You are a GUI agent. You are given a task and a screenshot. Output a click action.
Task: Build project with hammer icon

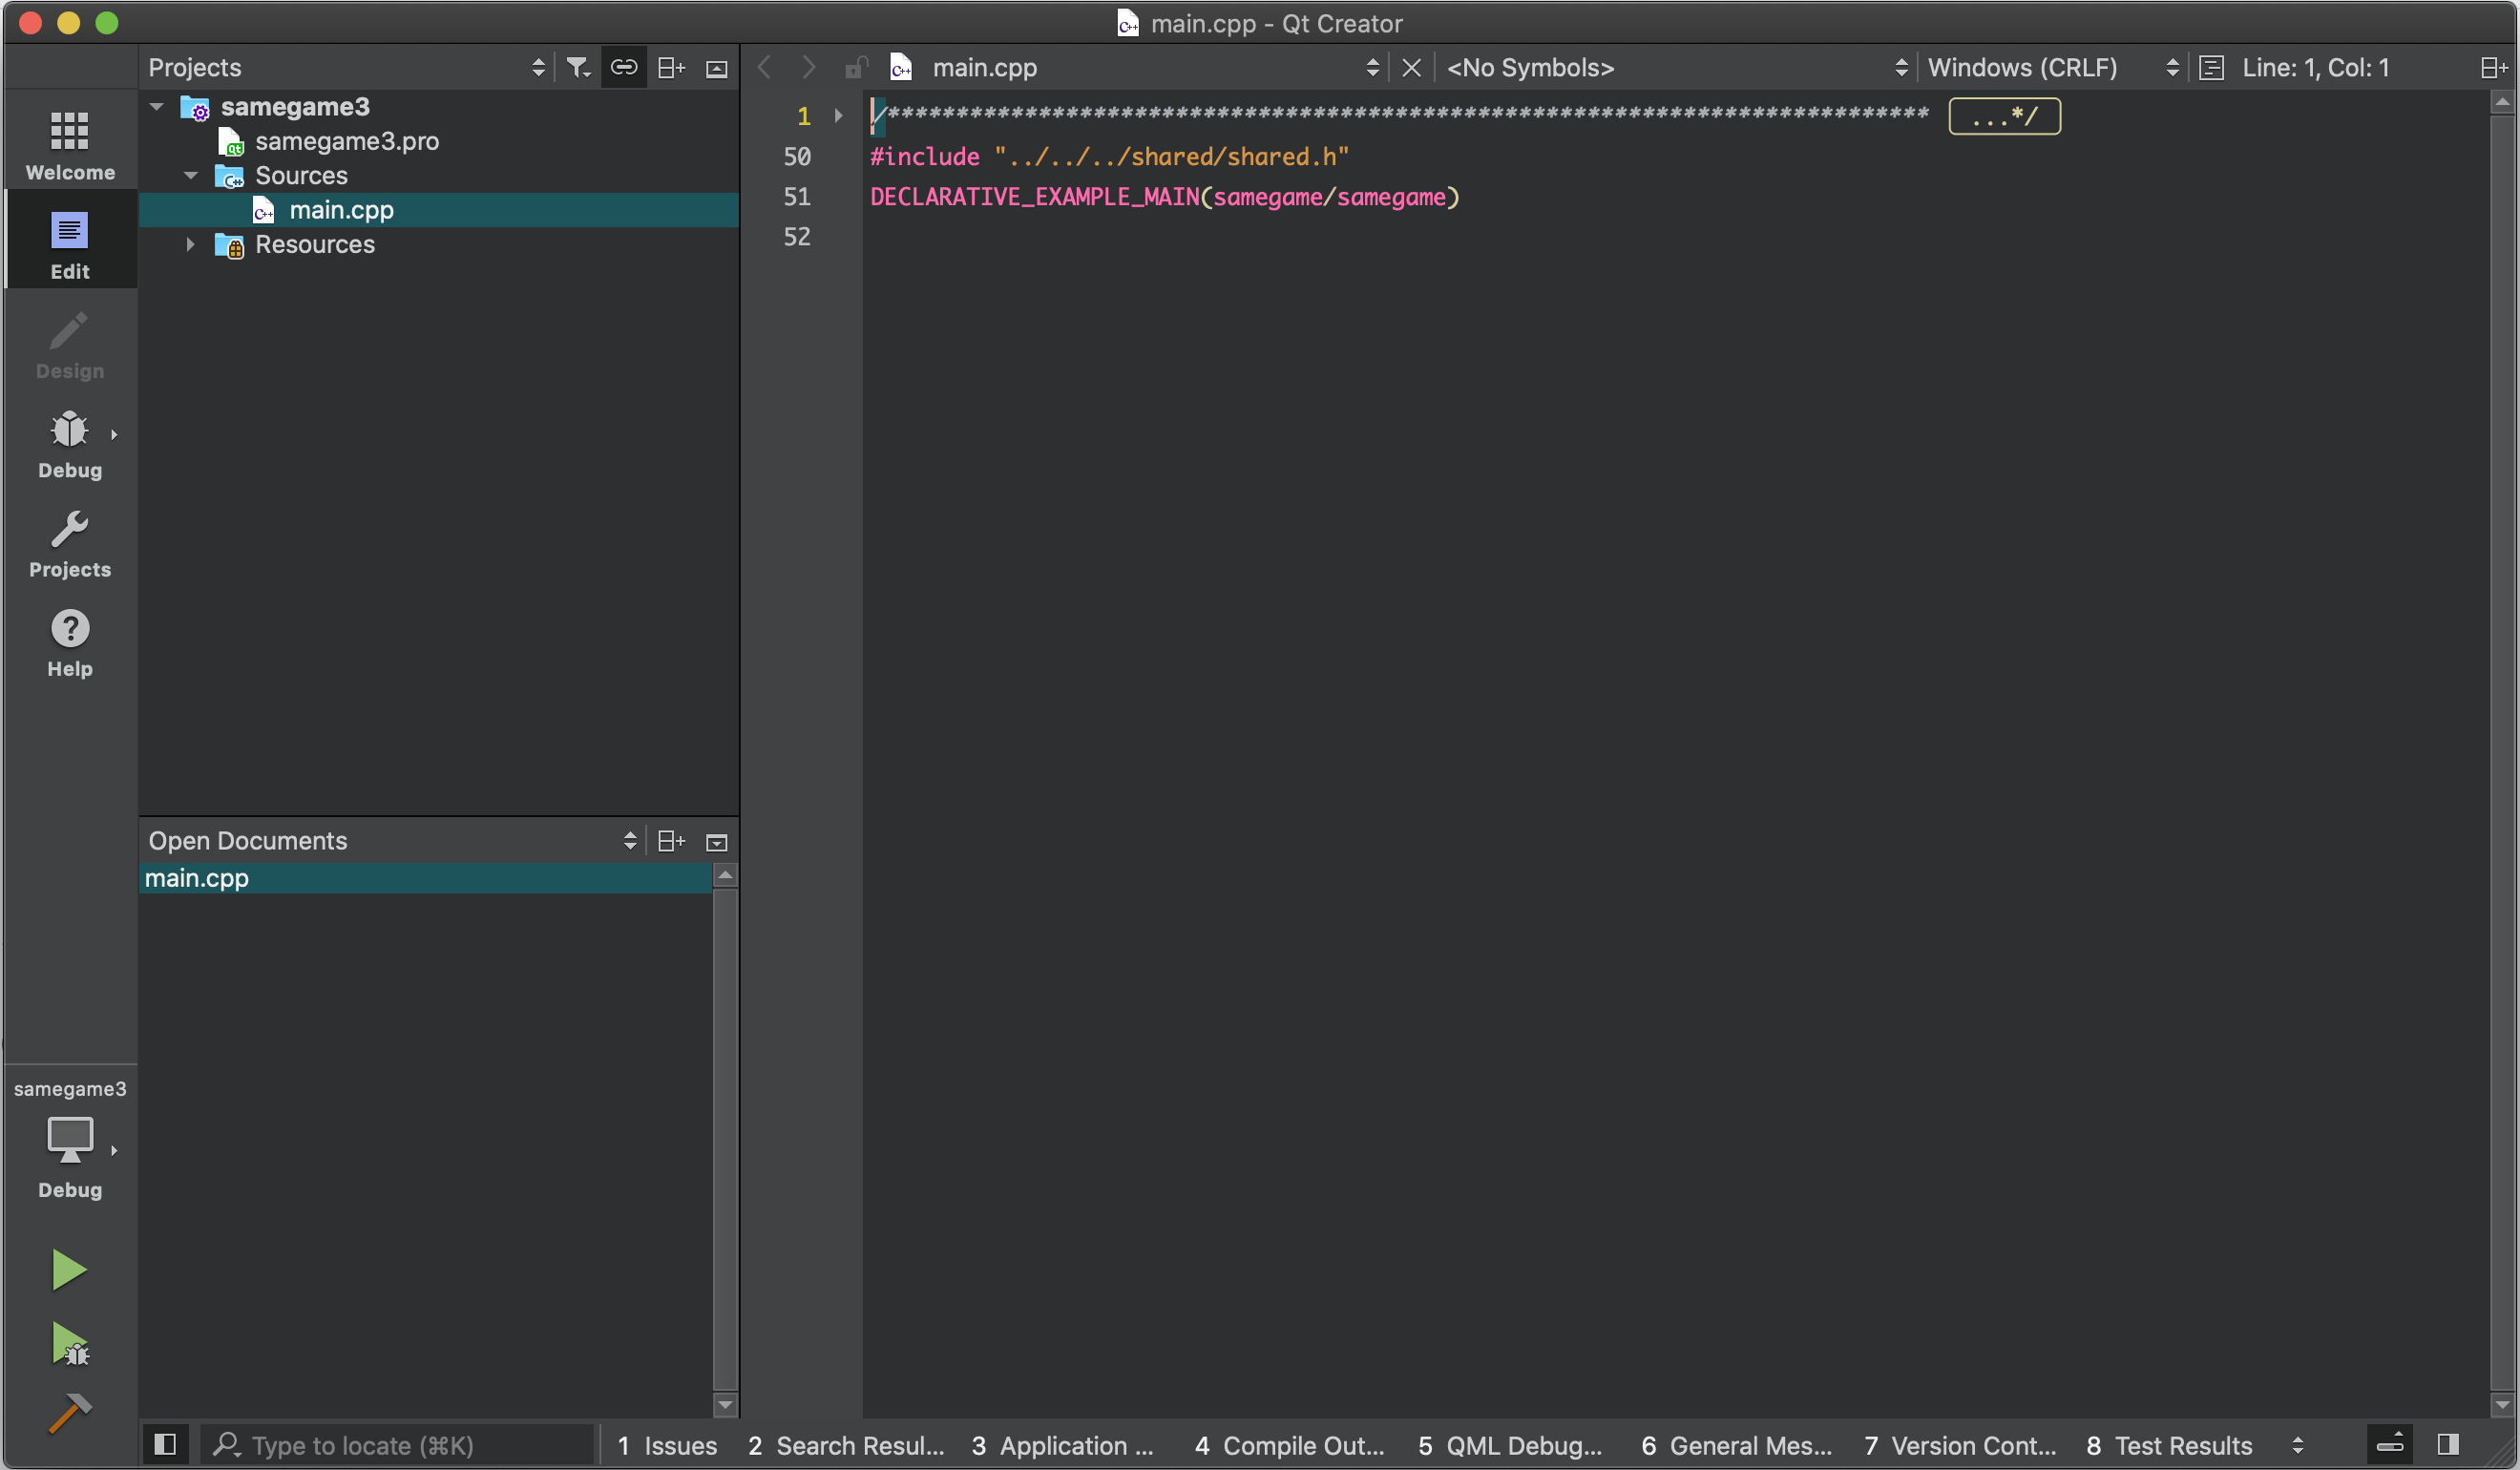click(x=69, y=1414)
